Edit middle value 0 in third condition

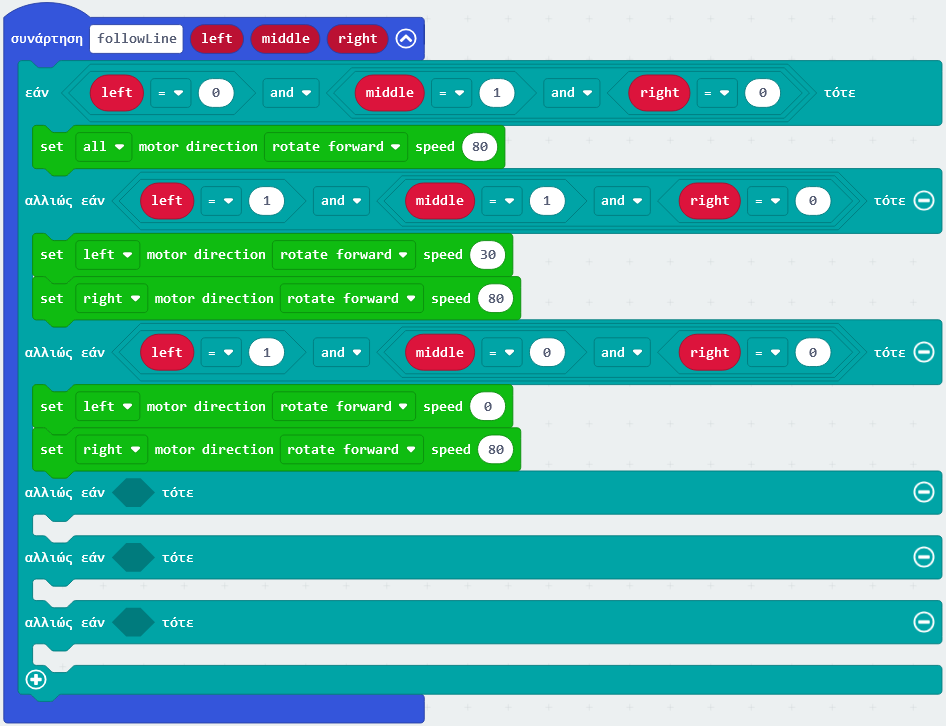click(547, 352)
